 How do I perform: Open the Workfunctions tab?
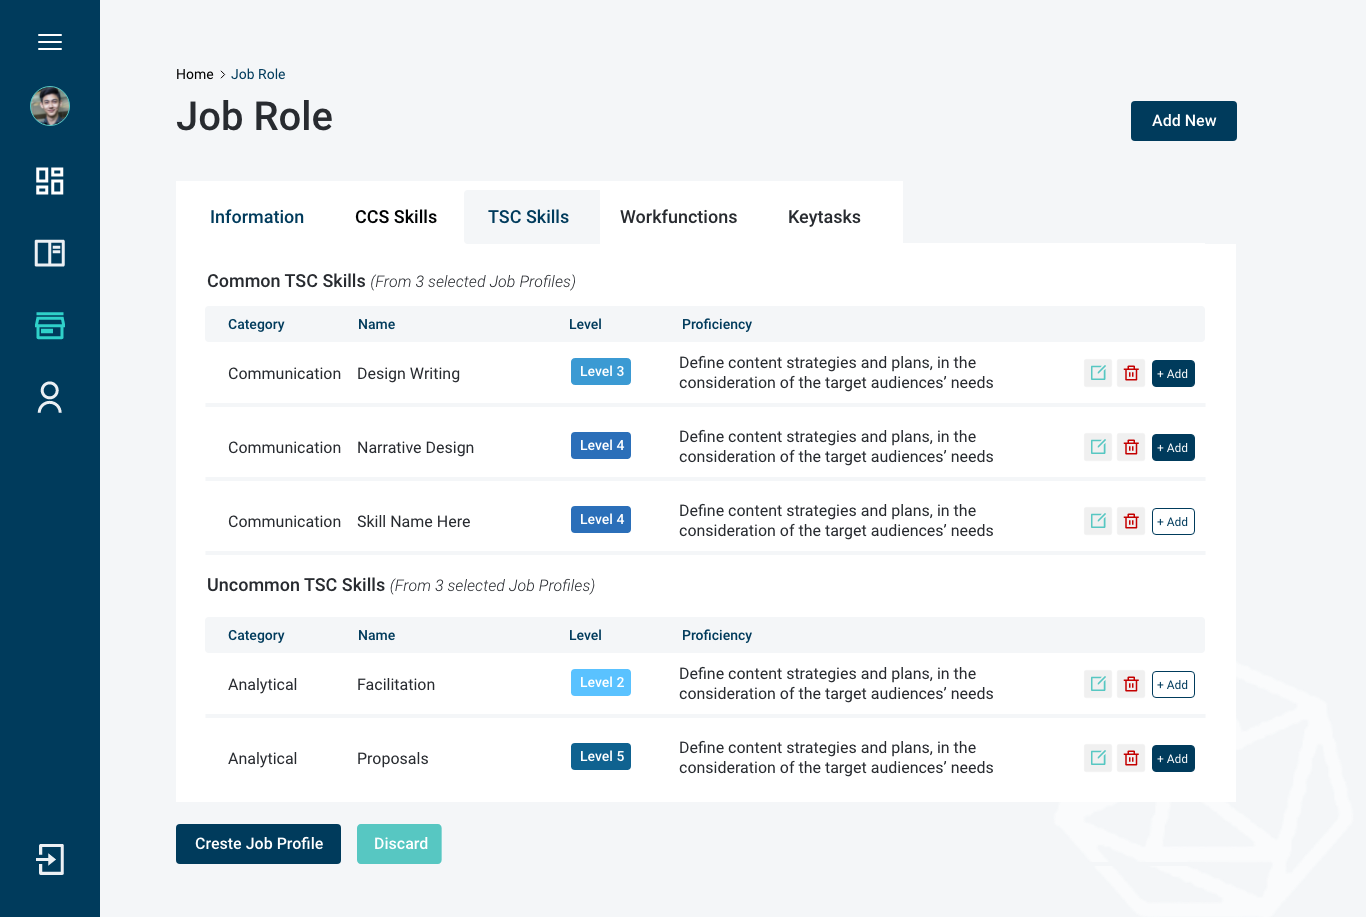tap(678, 217)
